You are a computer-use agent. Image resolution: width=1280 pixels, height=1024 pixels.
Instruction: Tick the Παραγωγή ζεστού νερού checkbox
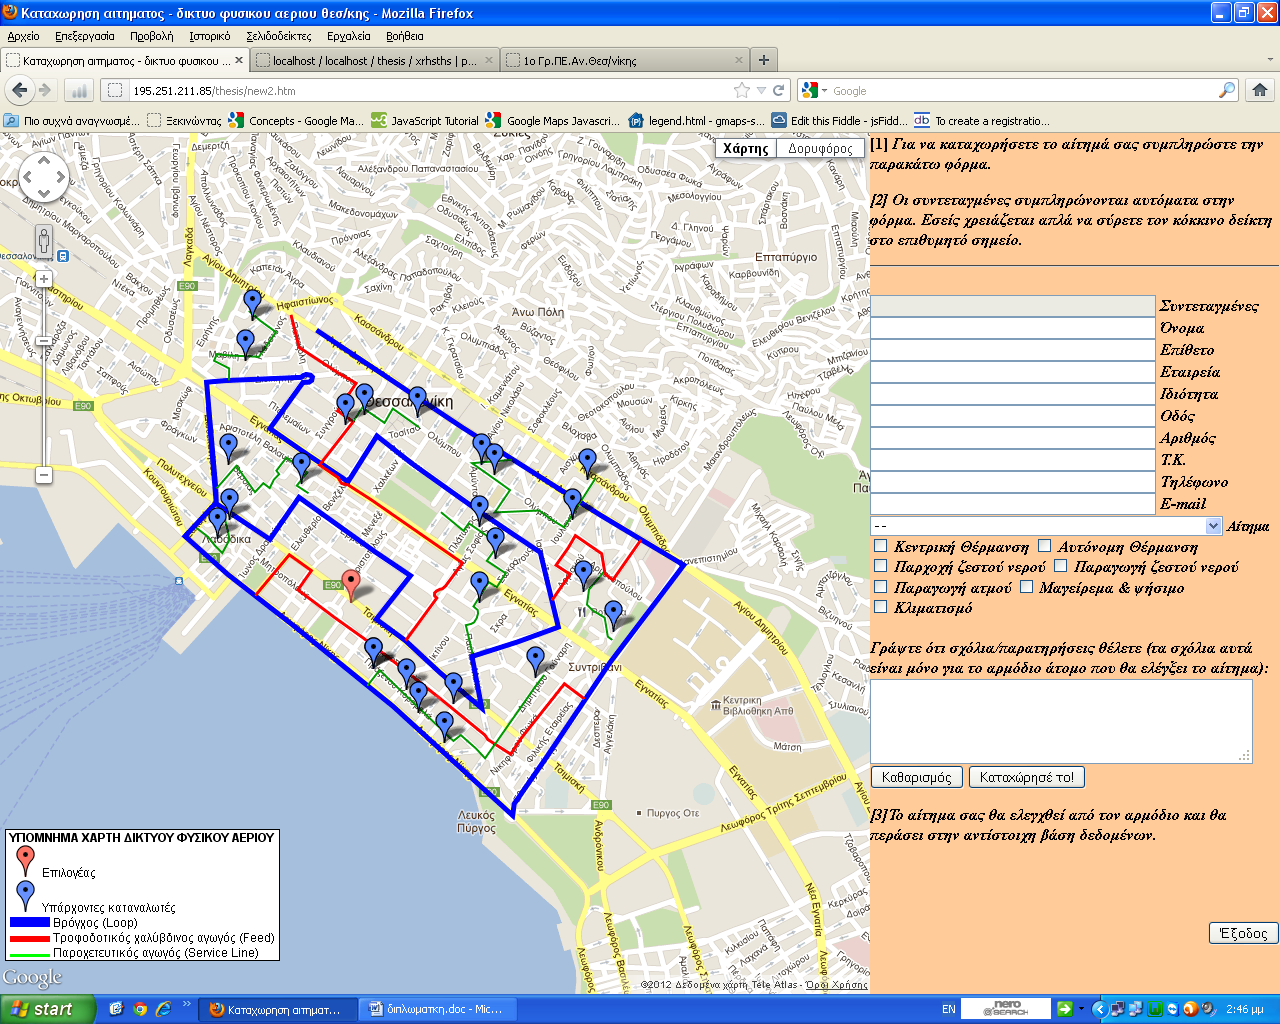[1060, 566]
